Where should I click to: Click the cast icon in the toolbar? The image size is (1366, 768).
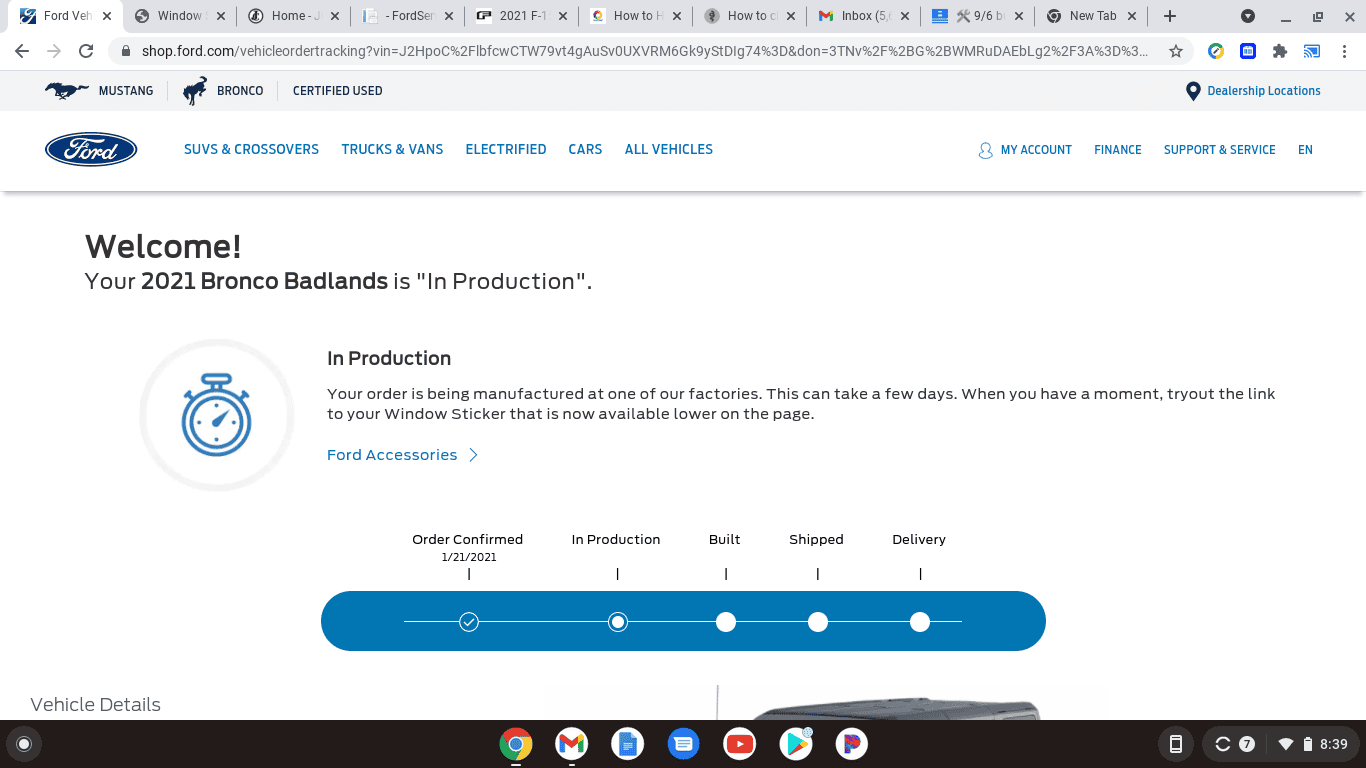1312,51
